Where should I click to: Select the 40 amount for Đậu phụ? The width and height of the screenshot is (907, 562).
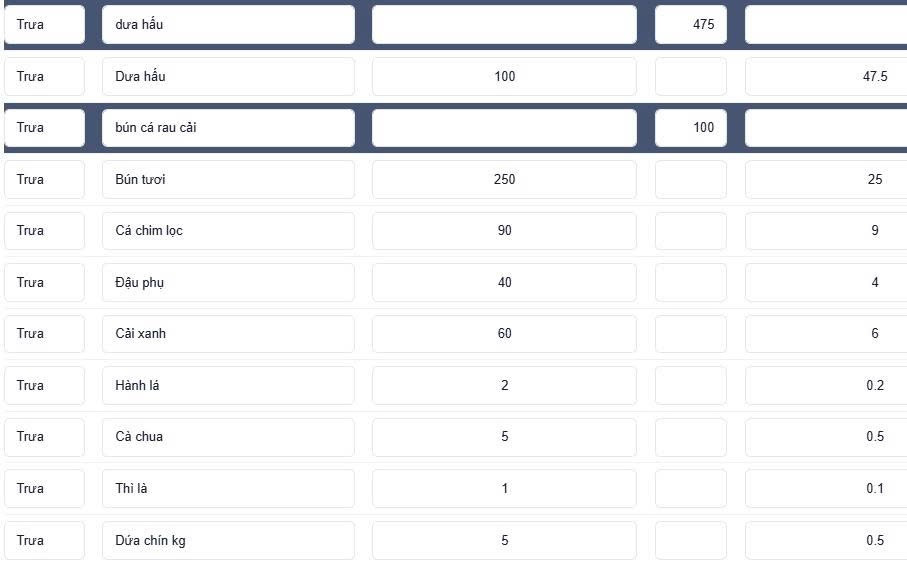click(x=504, y=282)
